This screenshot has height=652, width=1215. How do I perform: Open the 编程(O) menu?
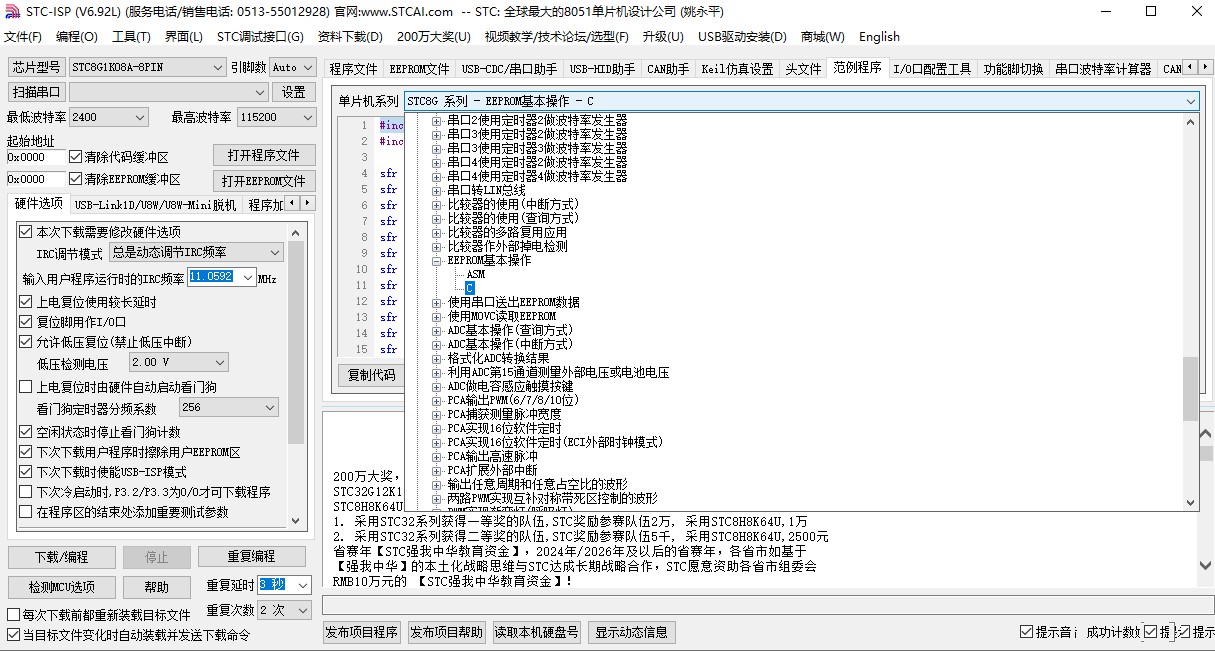tap(77, 37)
